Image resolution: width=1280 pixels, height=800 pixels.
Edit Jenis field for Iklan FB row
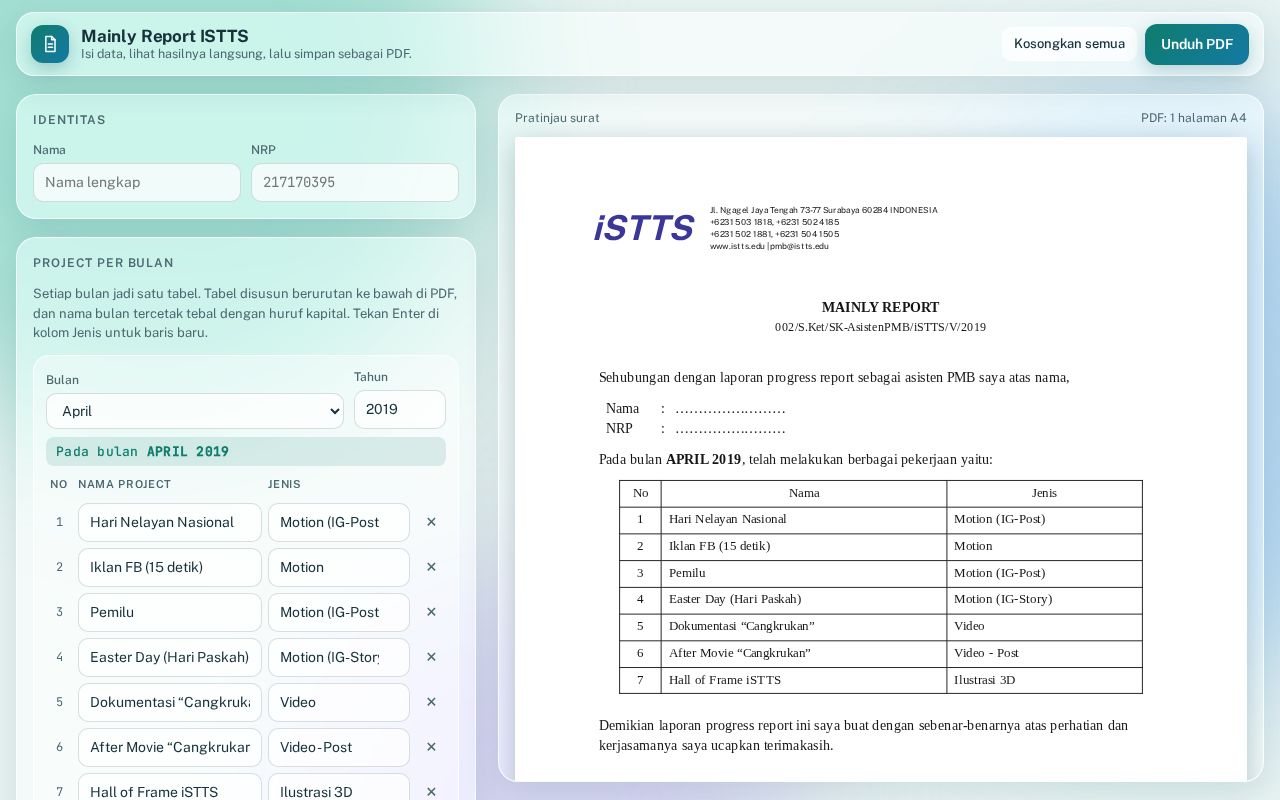(339, 567)
